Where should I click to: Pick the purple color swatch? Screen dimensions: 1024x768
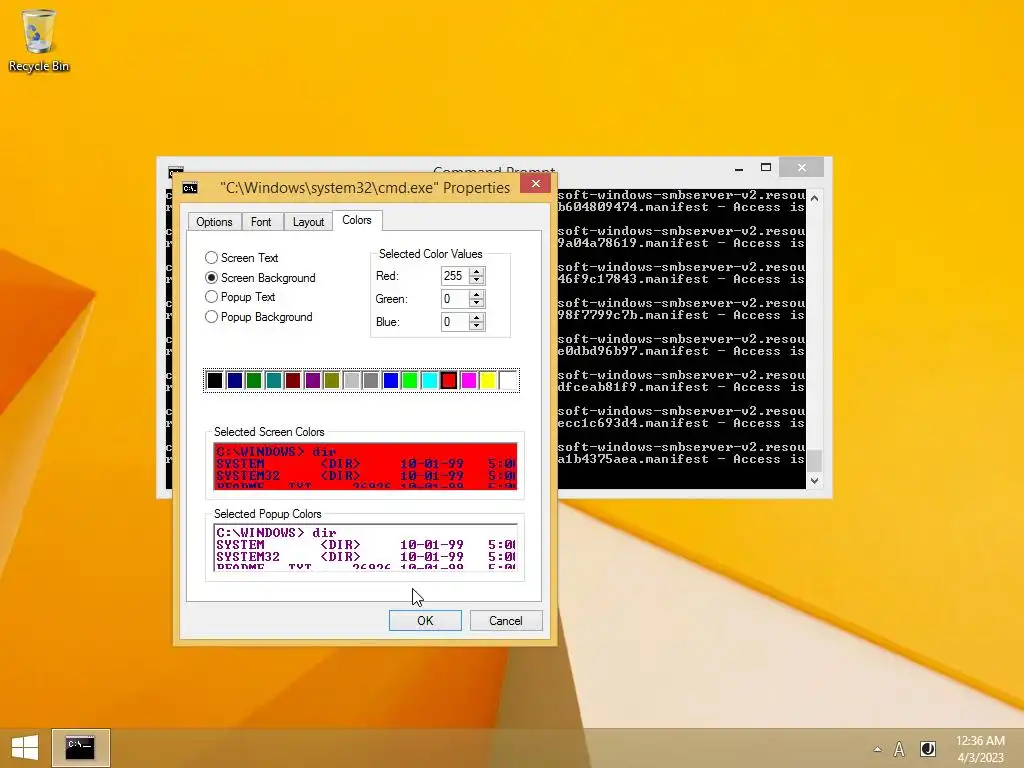click(x=313, y=381)
